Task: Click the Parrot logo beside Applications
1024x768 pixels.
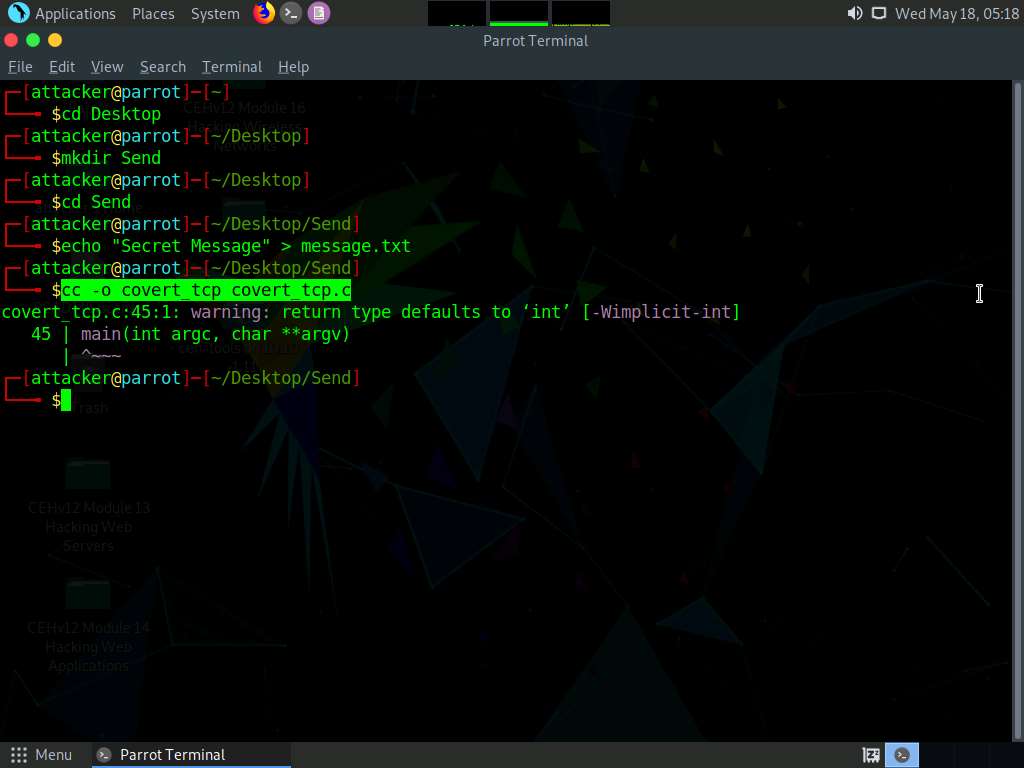Action: coord(18,13)
